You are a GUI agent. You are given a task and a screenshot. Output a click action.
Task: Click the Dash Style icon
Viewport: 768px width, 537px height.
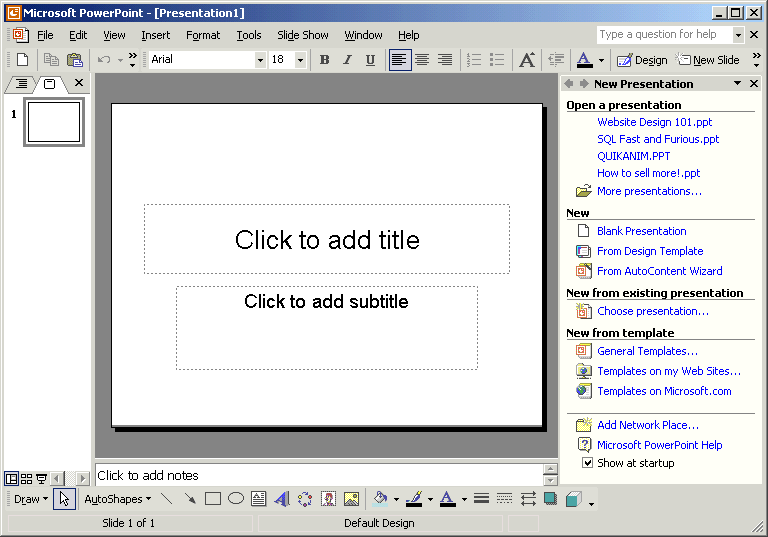point(504,499)
